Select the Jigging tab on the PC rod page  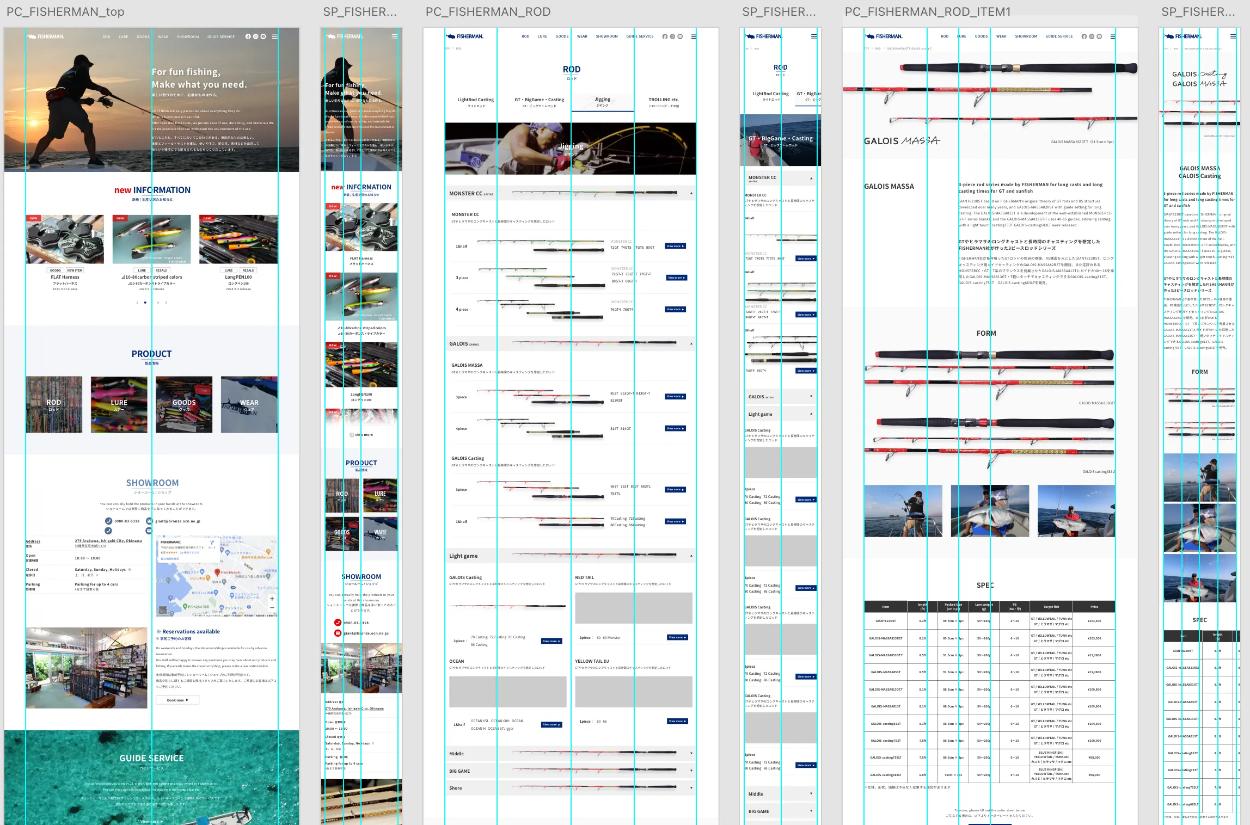point(602,101)
